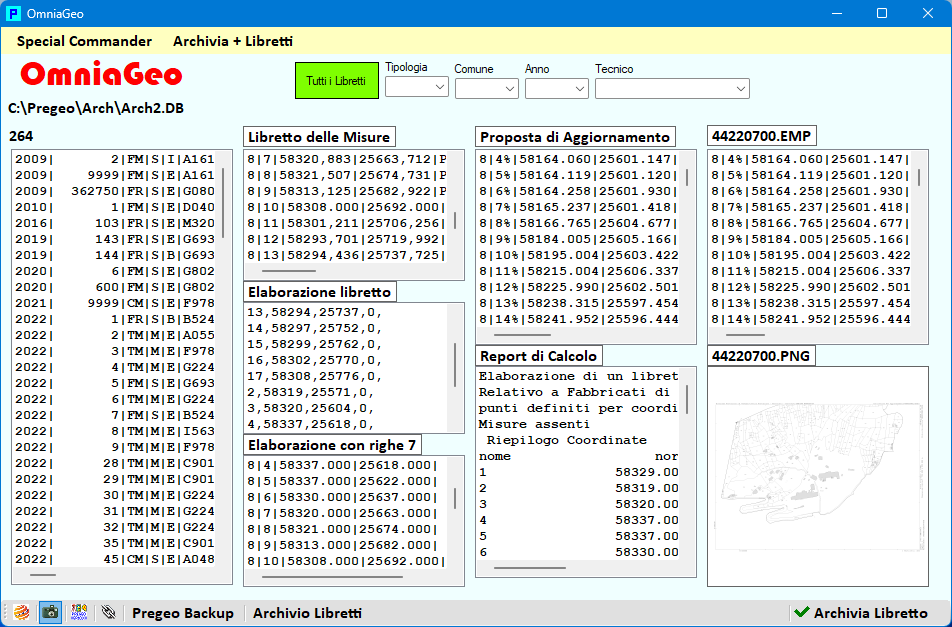The image size is (952, 627).
Task: Select row 2016| 103|FR|S|E|M320
Action: 115,223
